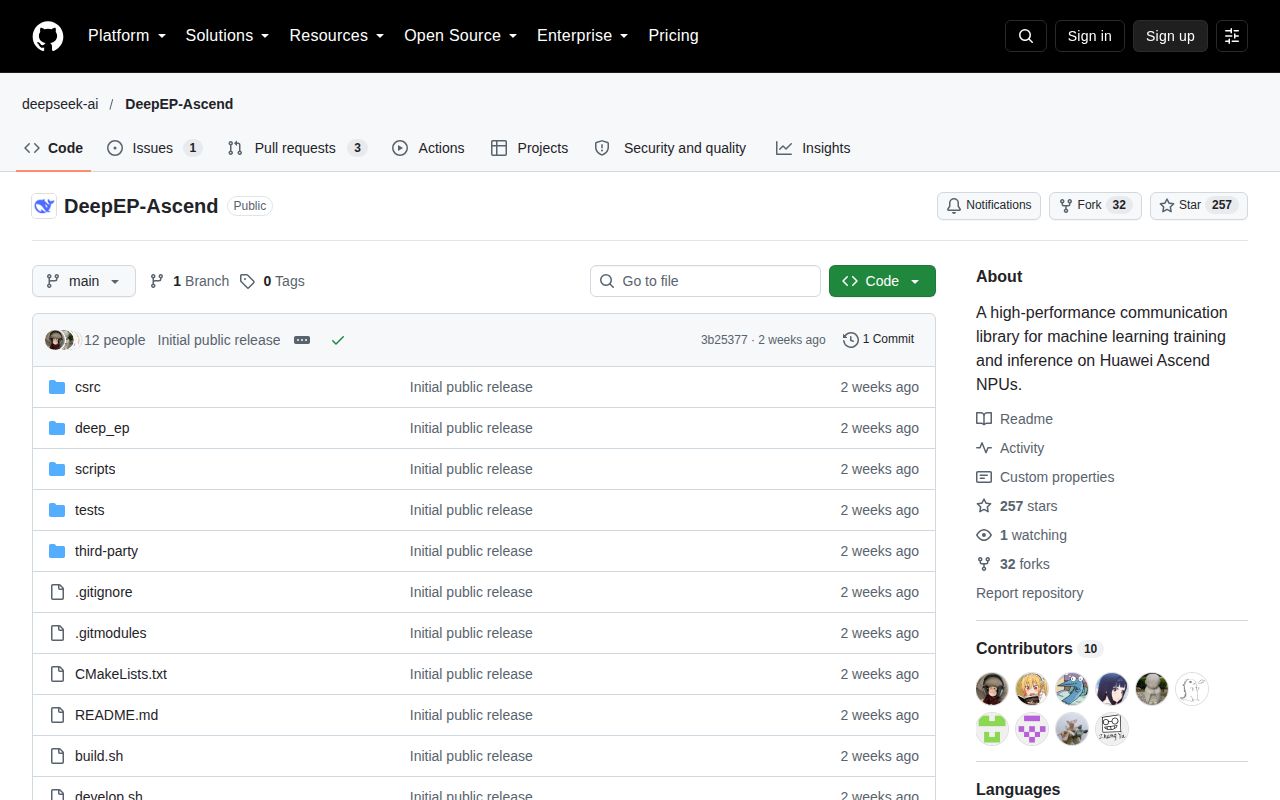Click the commit status green checkmark

tap(338, 340)
